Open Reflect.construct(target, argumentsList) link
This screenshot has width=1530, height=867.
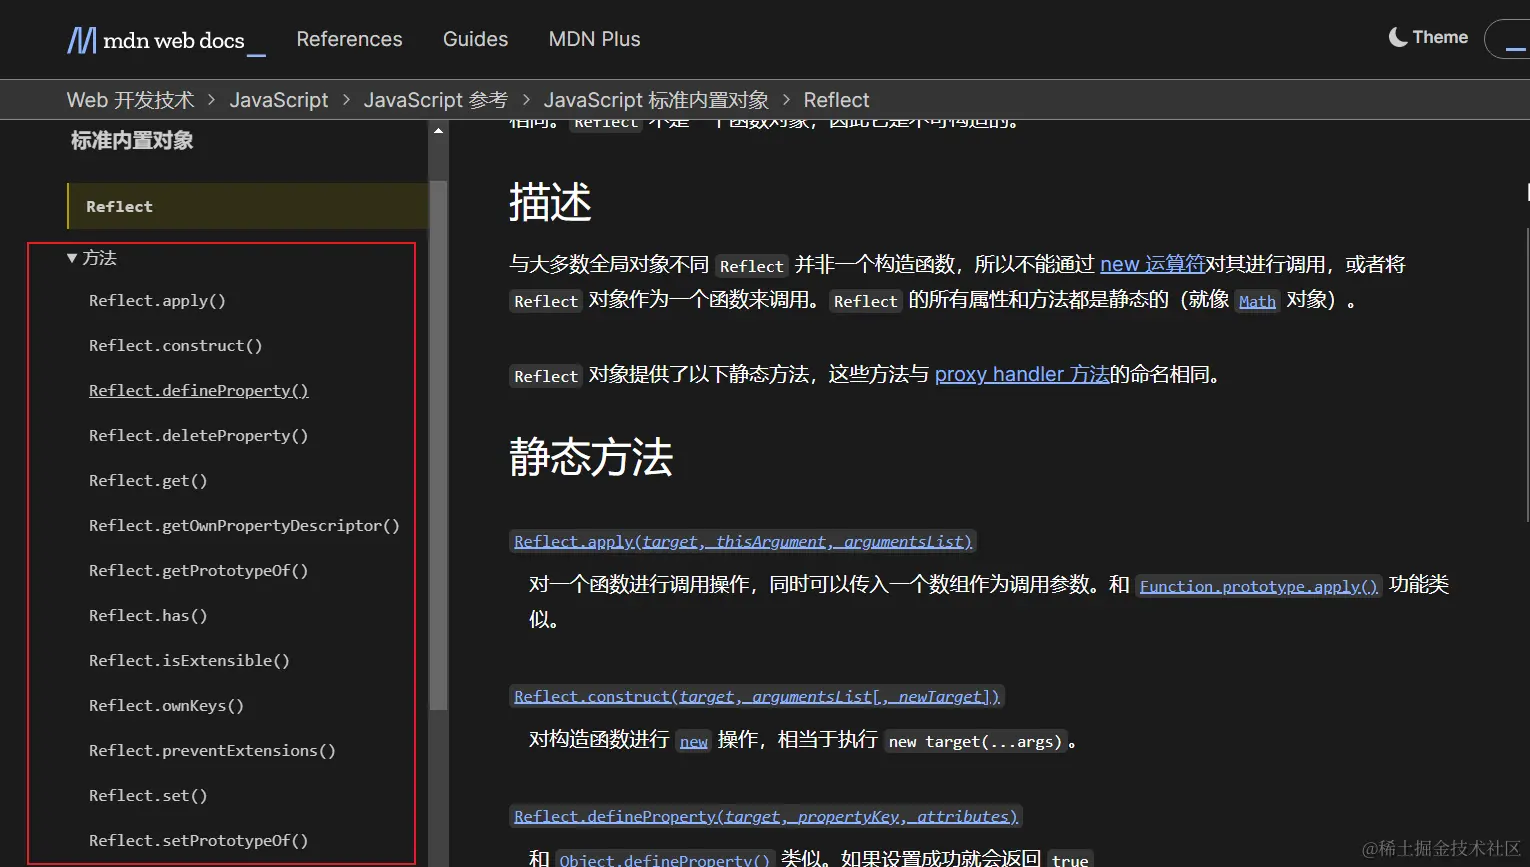[x=756, y=696]
